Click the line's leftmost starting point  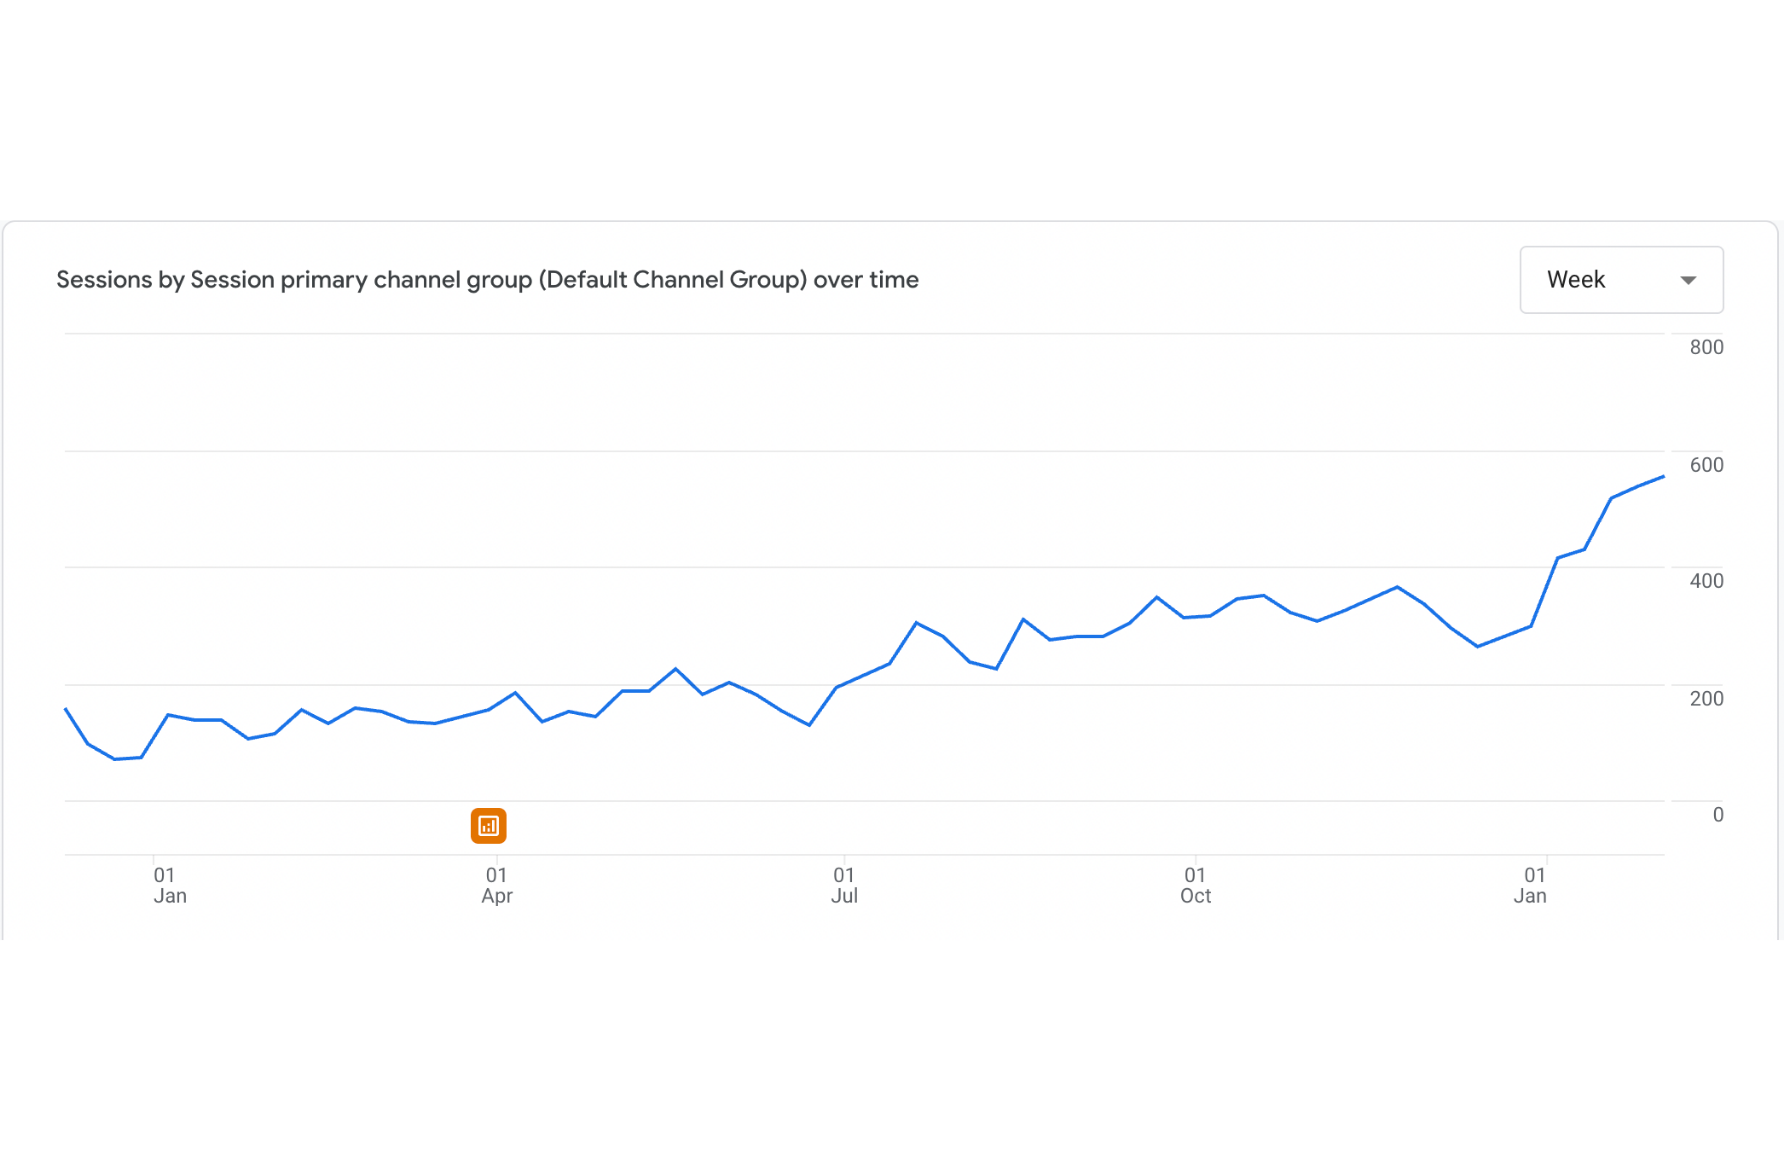click(66, 709)
